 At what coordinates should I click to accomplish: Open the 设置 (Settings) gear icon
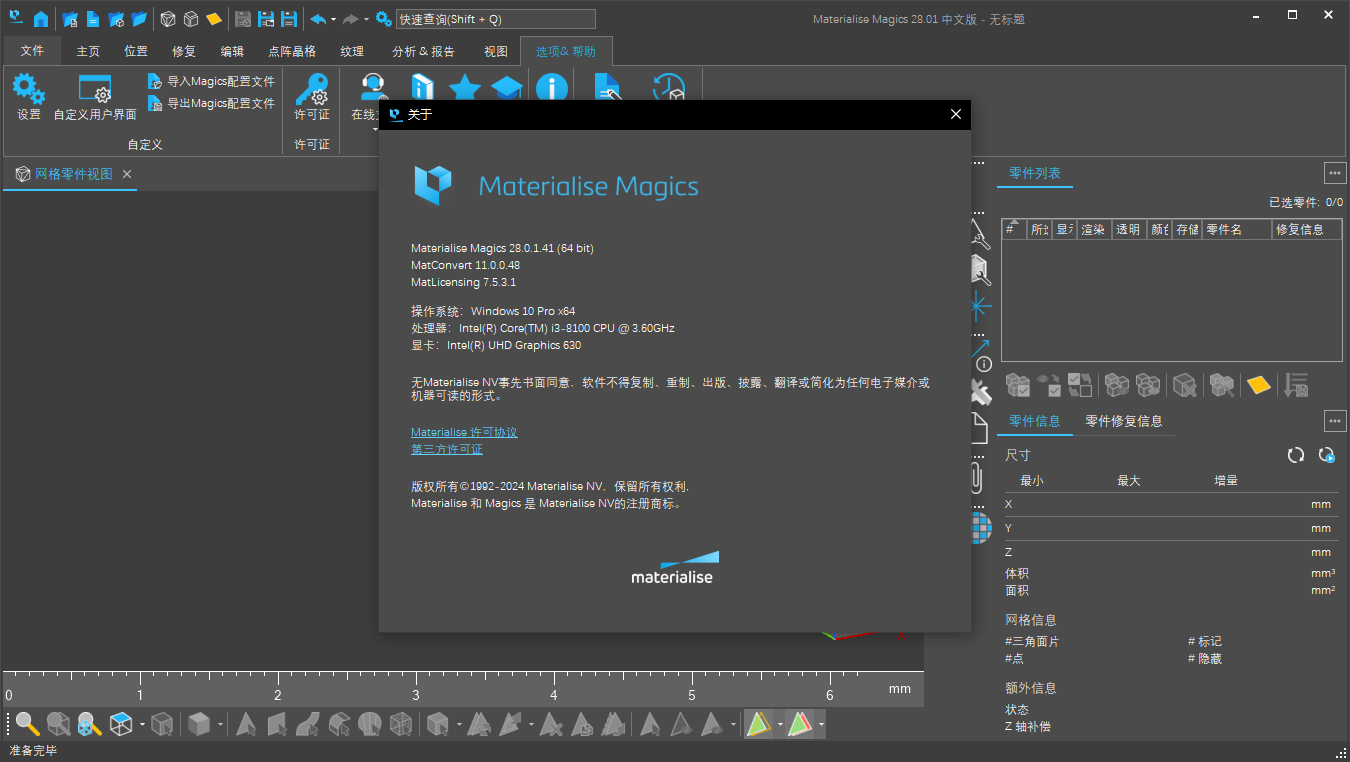coord(28,95)
